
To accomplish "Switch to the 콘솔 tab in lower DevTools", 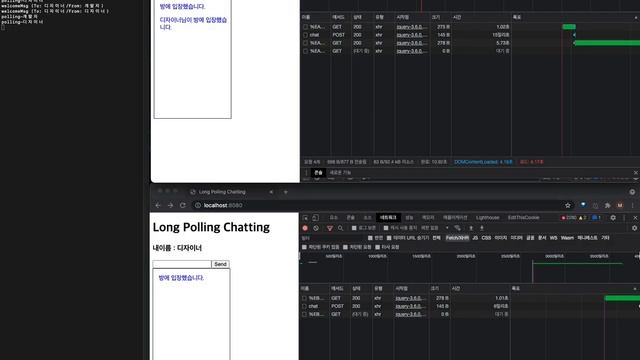I will 351,218.
